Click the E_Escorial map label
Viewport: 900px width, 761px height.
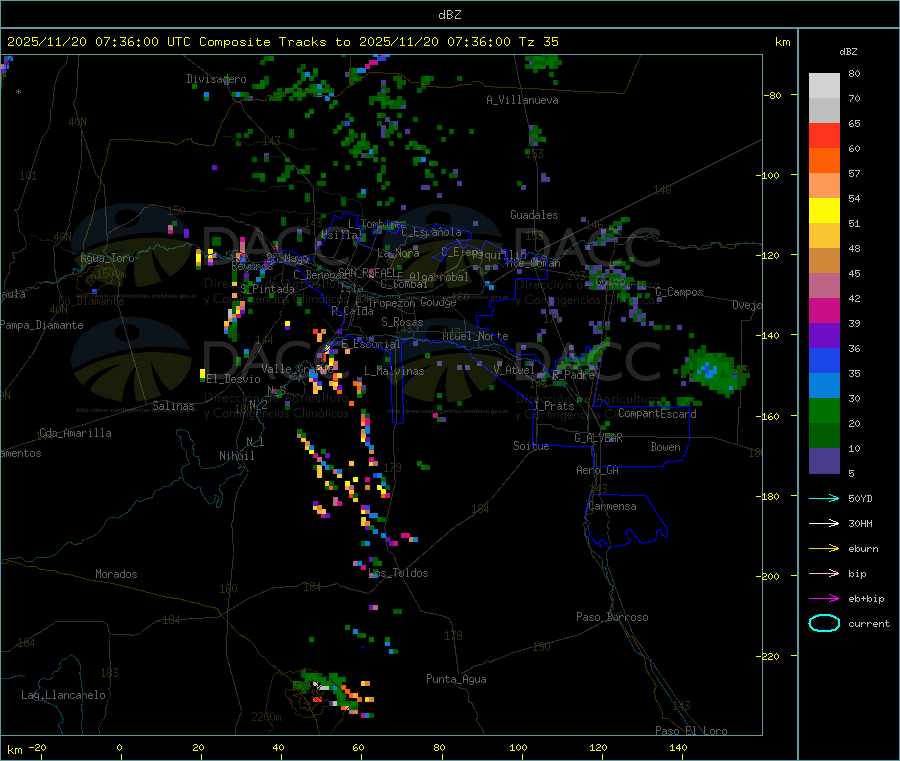pyautogui.click(x=371, y=344)
